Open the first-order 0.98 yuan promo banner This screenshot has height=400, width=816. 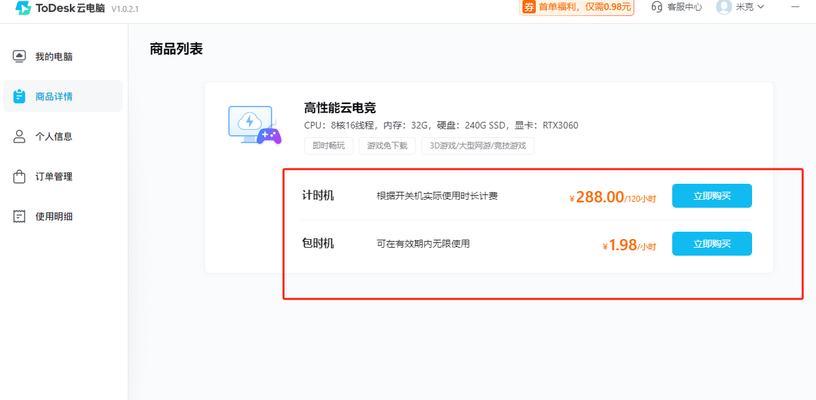point(577,7)
